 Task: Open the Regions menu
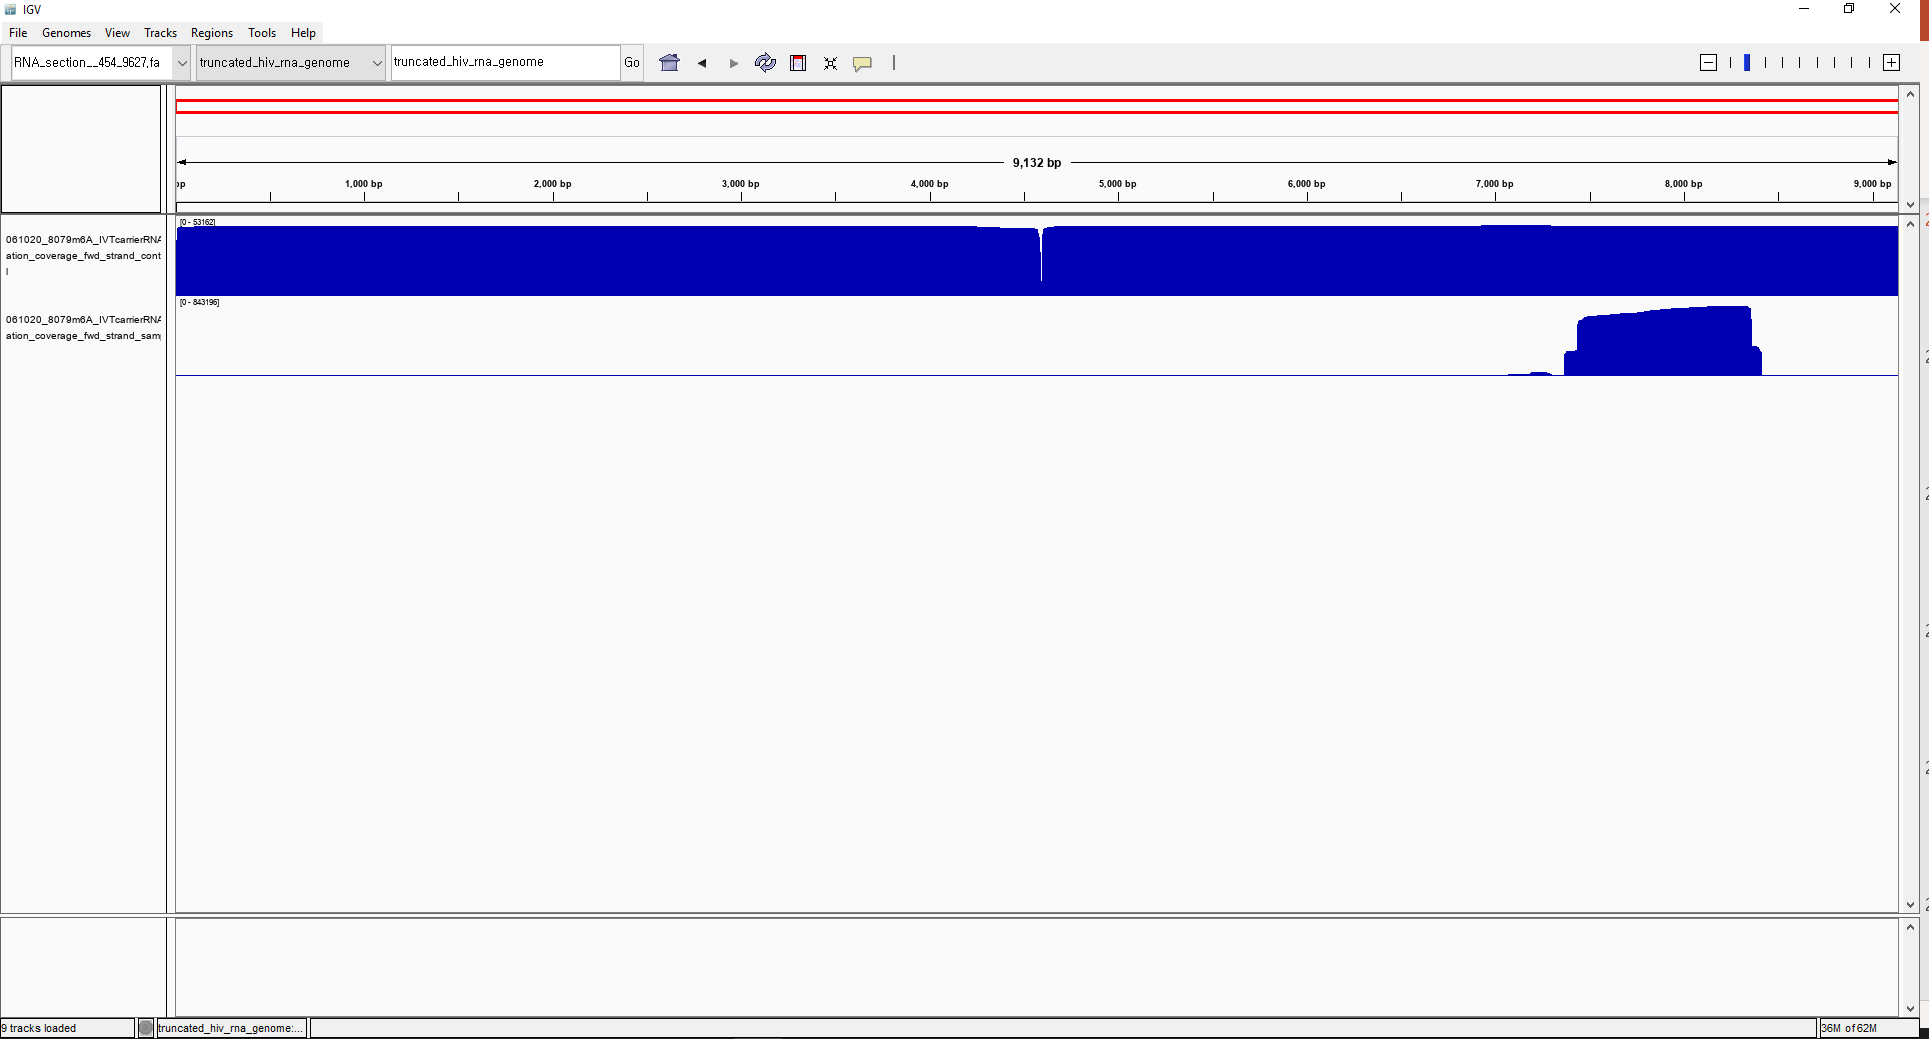(x=211, y=32)
